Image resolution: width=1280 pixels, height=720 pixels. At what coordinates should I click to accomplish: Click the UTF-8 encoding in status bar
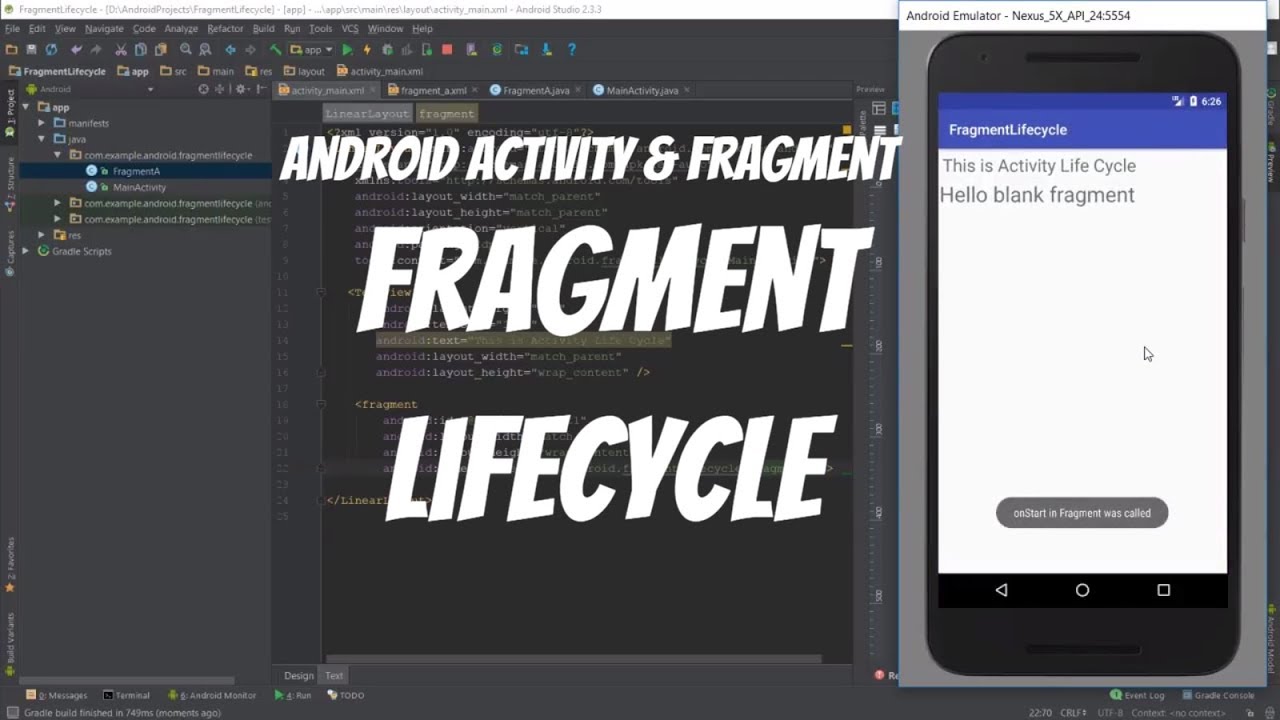1110,713
